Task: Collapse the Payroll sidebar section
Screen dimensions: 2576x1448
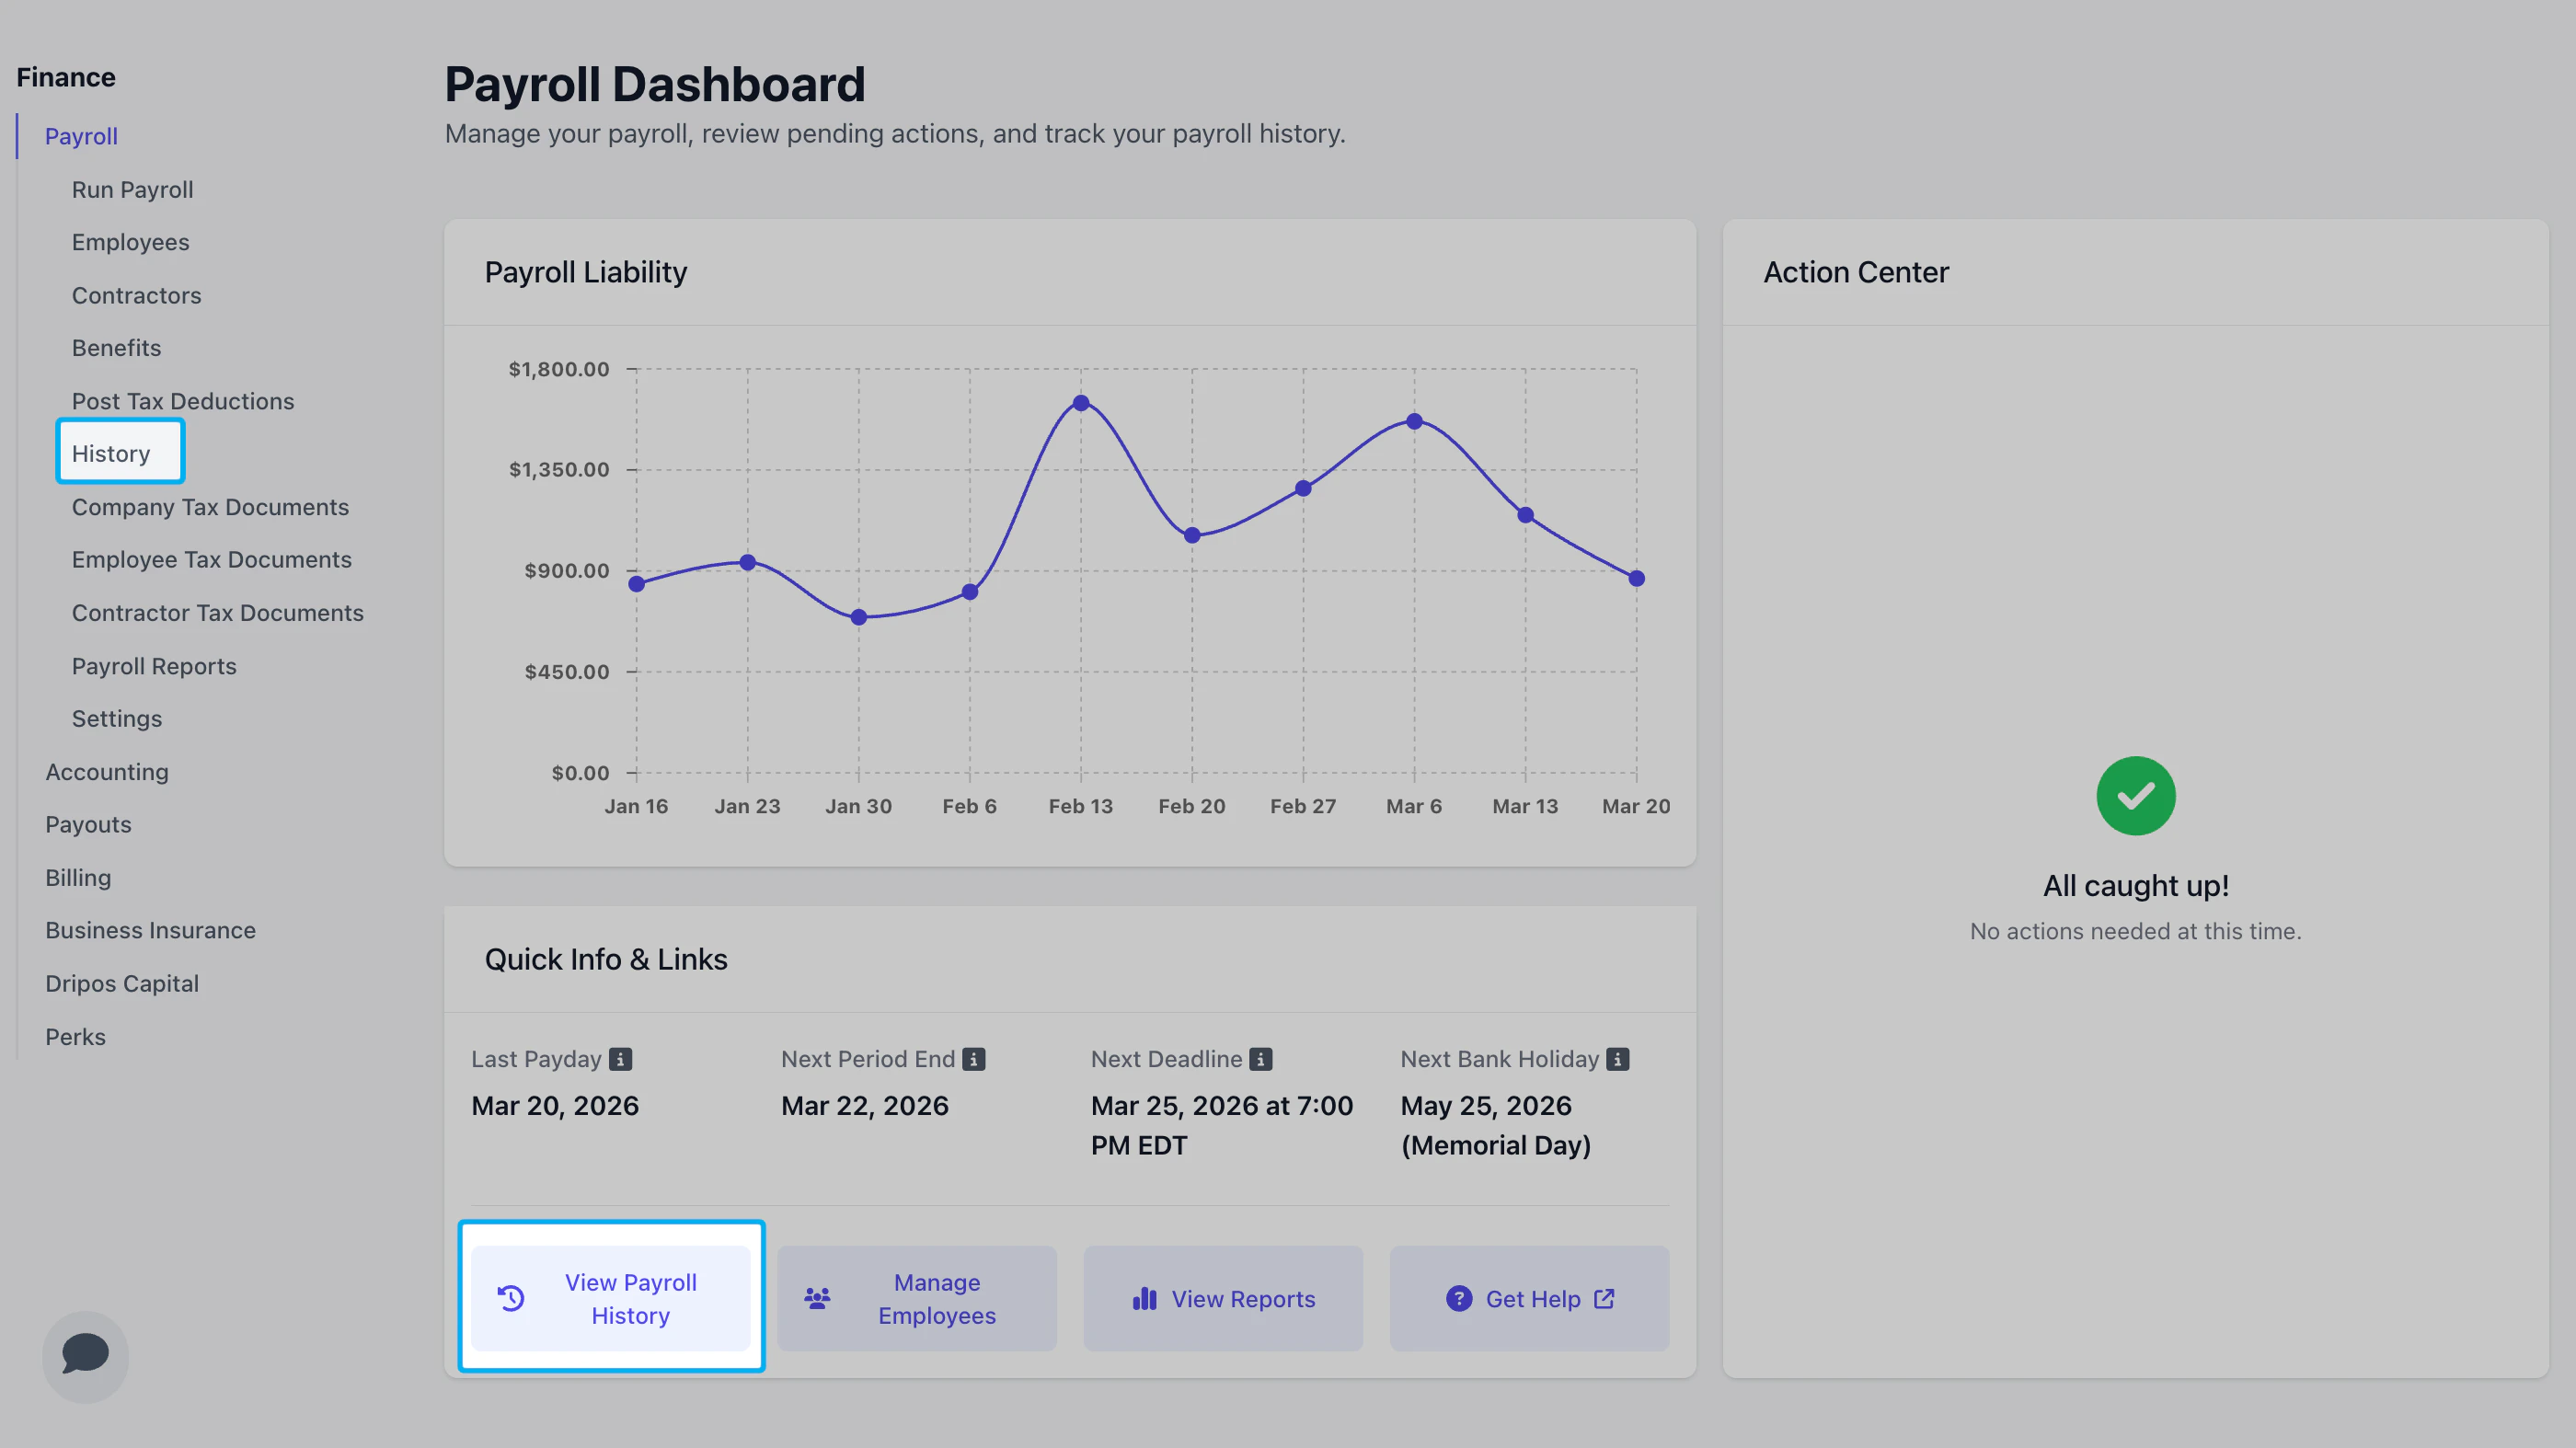Action: (81, 136)
